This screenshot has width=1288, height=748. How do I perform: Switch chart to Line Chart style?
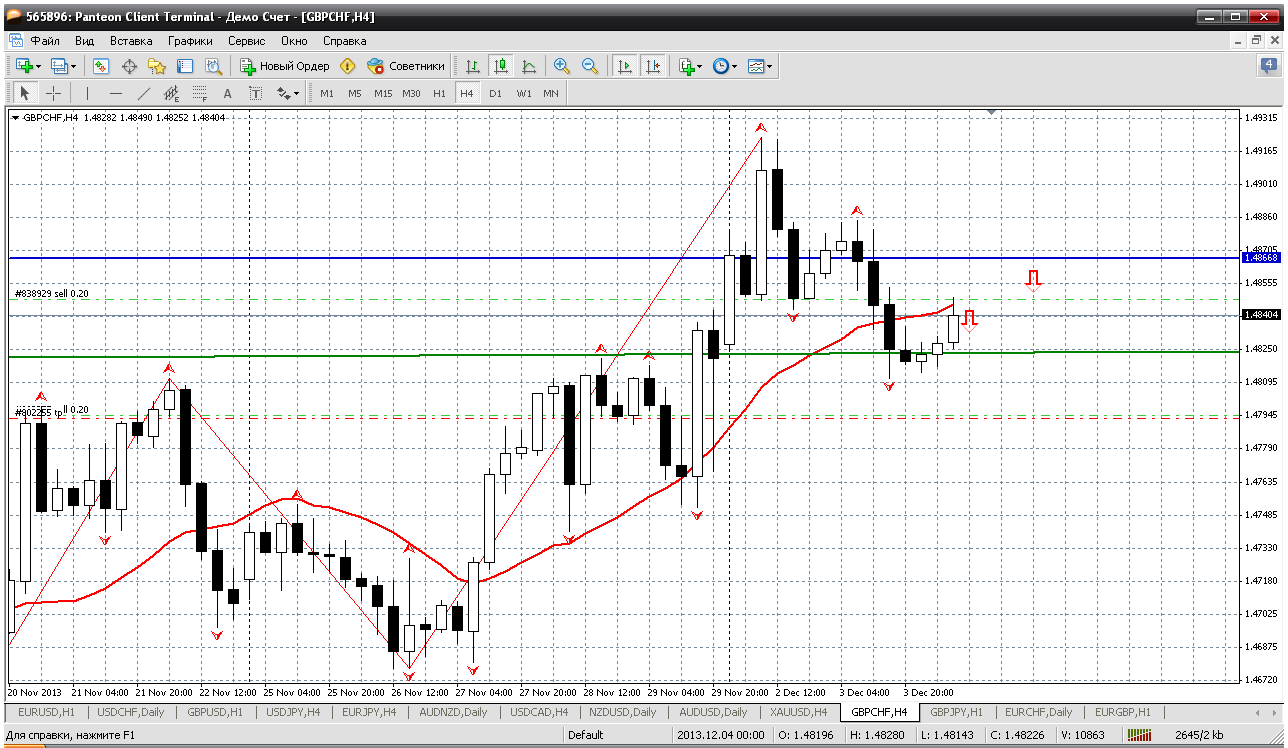pos(529,66)
